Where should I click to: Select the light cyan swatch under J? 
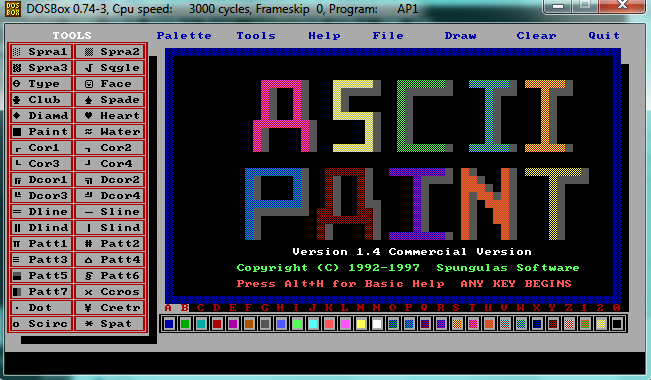[x=313, y=324]
